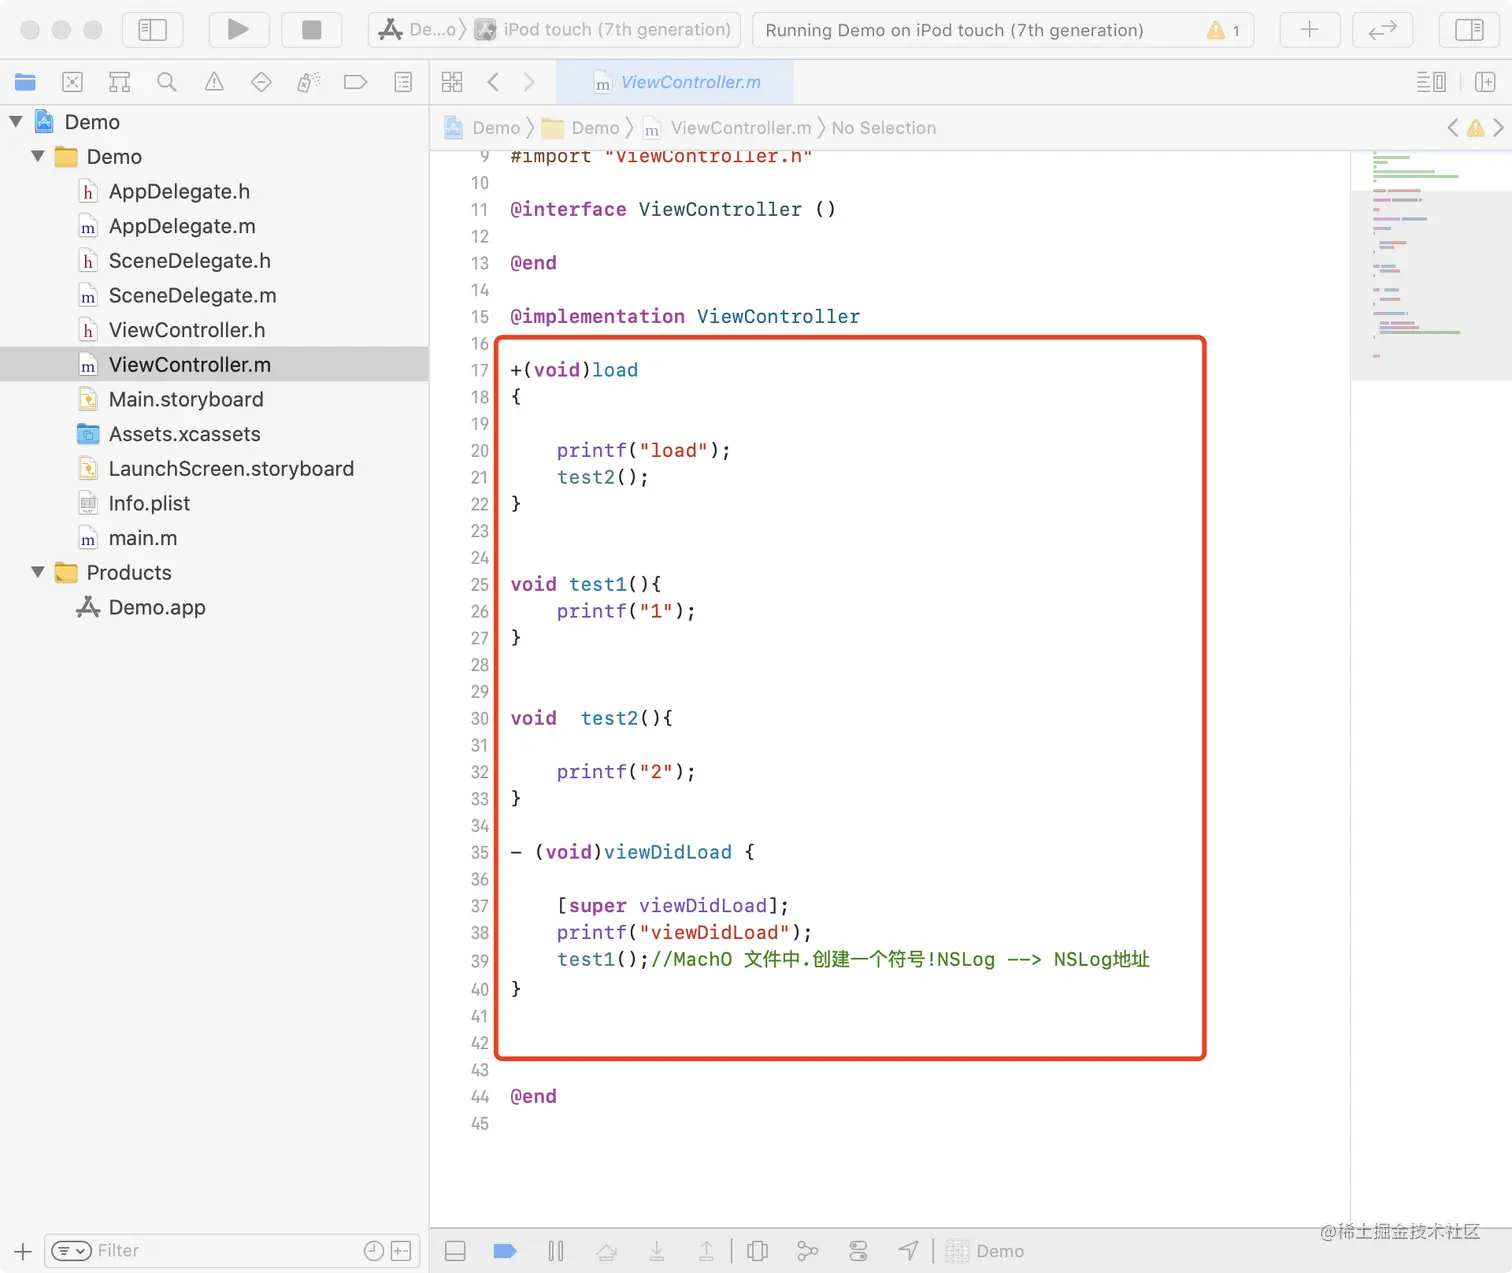Open the Find navigator magnifier
Screen dimensions: 1512x1273
click(x=167, y=82)
